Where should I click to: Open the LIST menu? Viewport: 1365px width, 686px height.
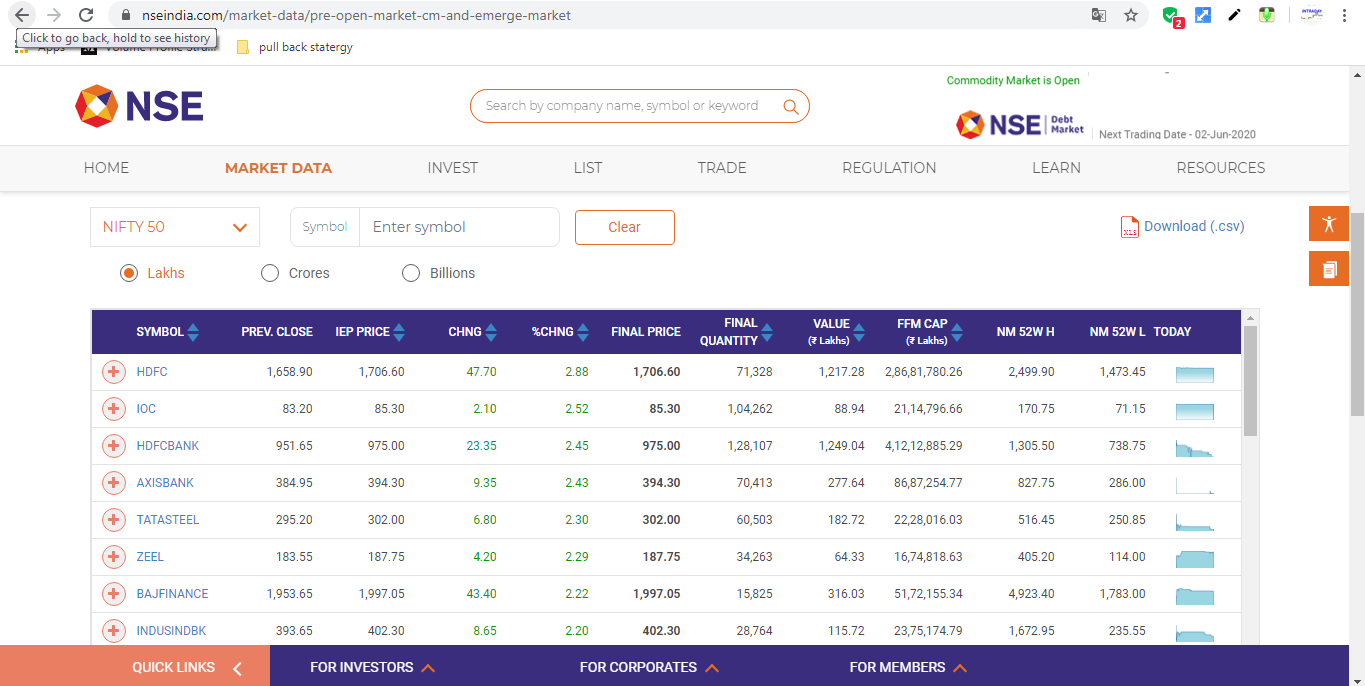click(588, 168)
